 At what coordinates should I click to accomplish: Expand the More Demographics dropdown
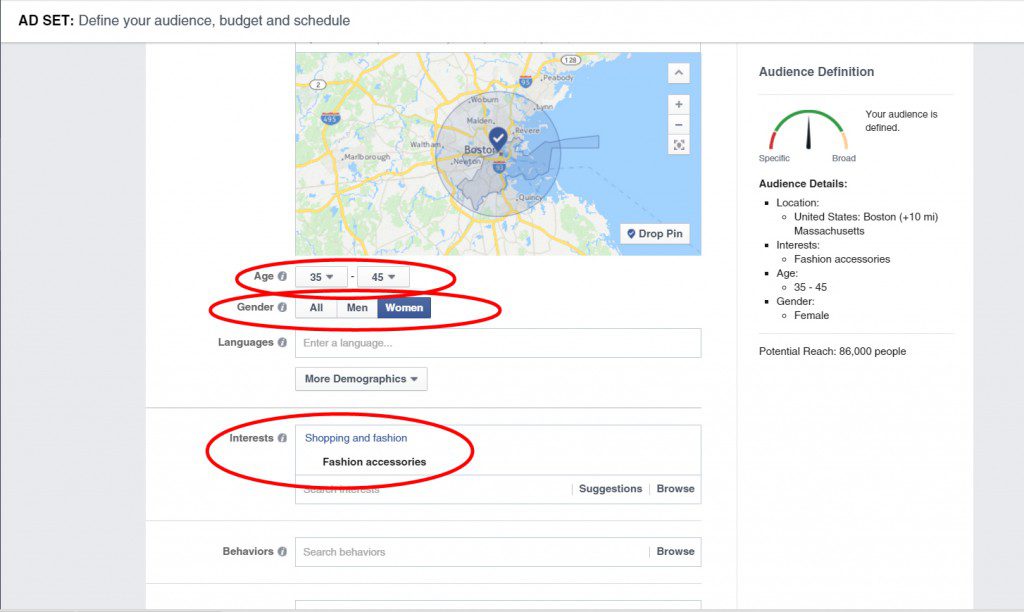(361, 379)
